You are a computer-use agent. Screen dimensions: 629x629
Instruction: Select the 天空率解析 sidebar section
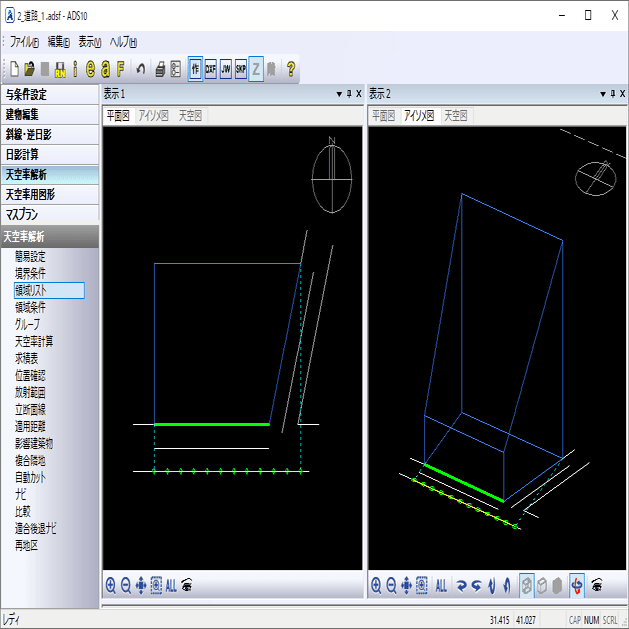(x=50, y=174)
